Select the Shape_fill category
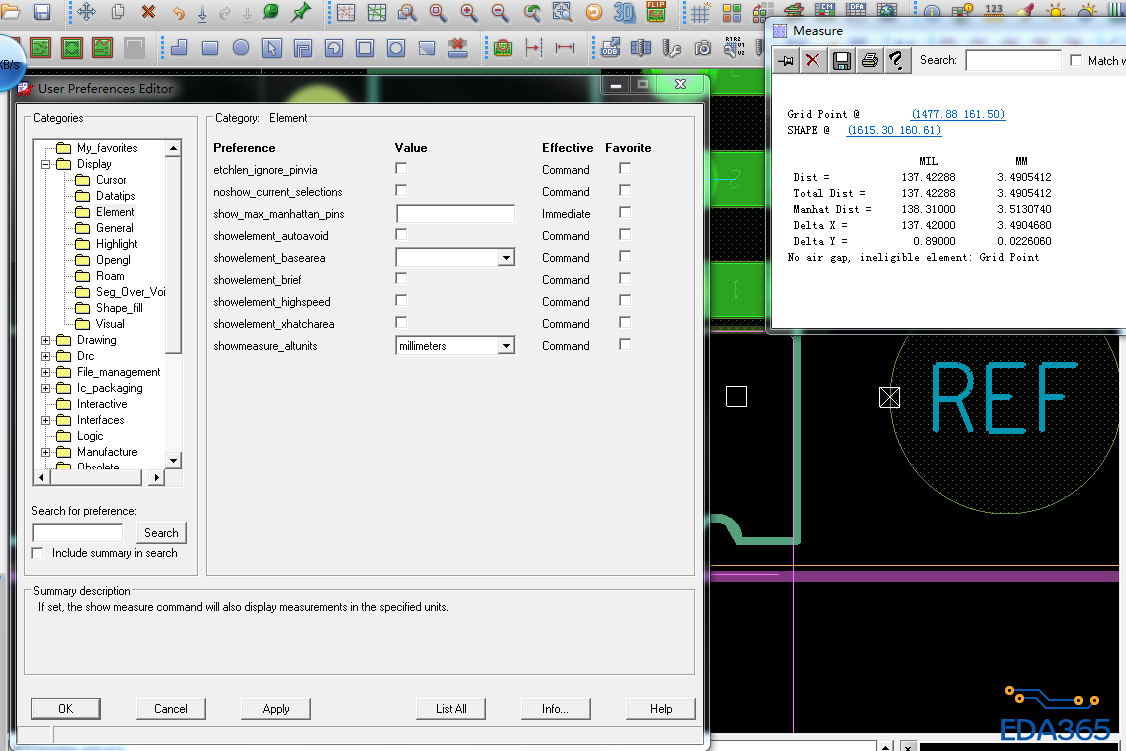 click(x=119, y=308)
